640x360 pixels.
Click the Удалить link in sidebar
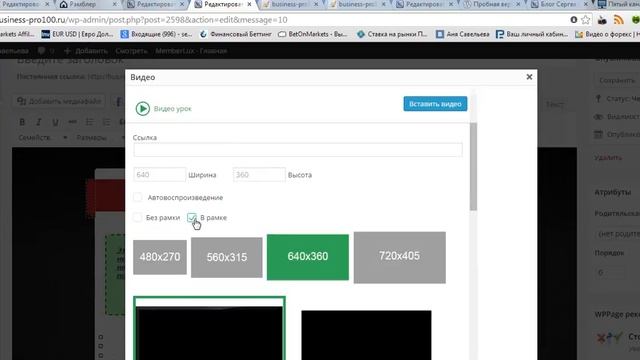[608, 158]
